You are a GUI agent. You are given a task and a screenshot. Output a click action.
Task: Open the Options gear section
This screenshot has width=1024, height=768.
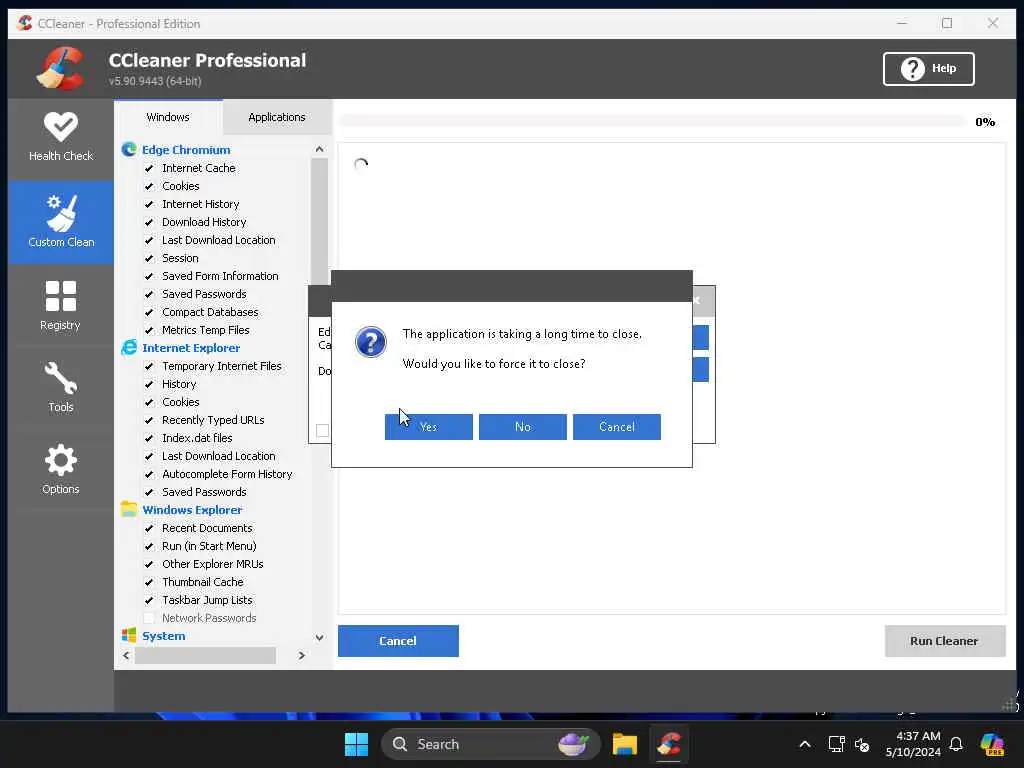(x=61, y=469)
